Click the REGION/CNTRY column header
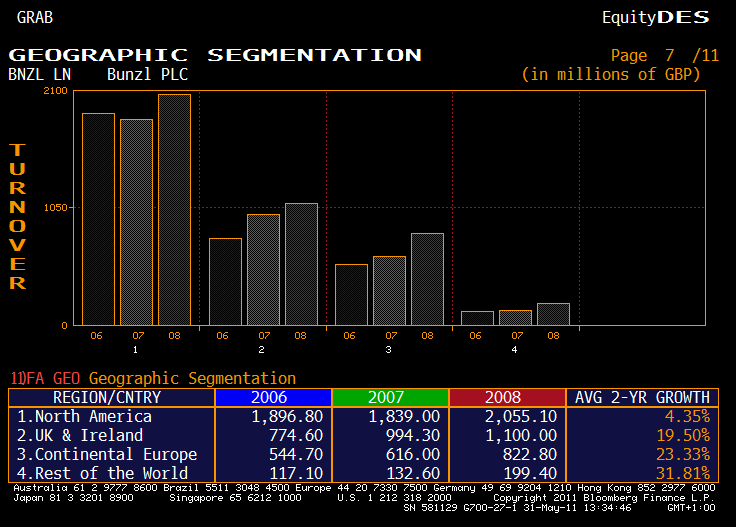 (110, 397)
